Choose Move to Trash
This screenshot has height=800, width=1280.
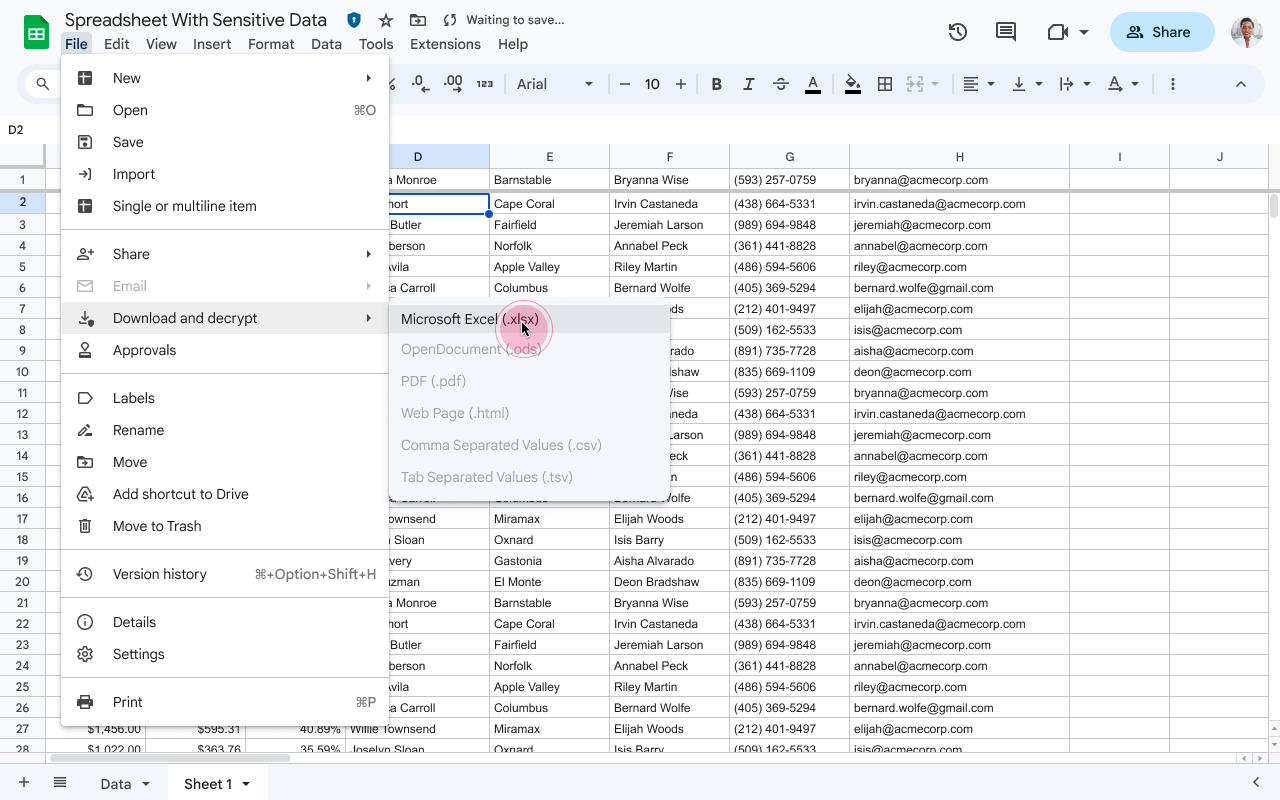225,526
